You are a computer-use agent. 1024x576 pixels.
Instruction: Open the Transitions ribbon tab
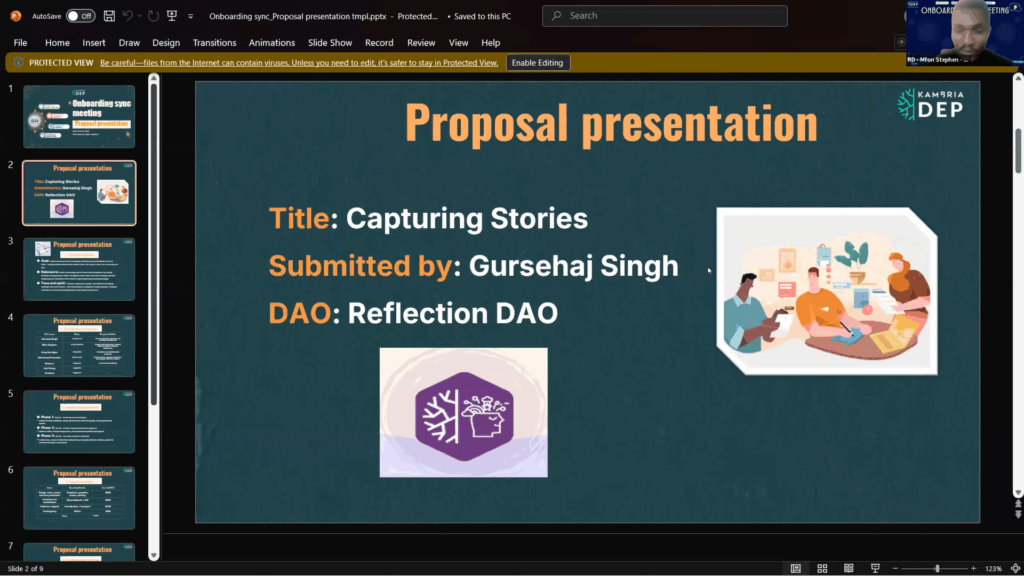click(x=214, y=43)
